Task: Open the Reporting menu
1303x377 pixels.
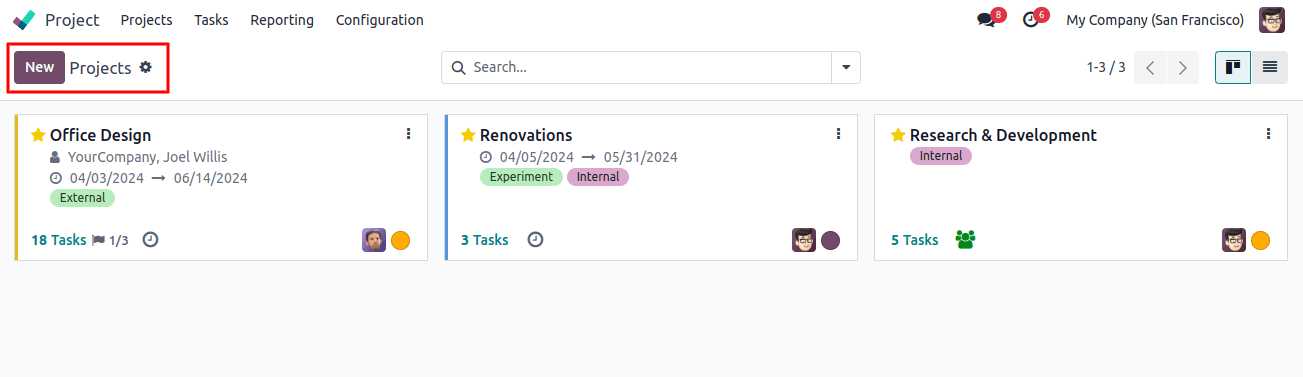Action: click(x=282, y=20)
